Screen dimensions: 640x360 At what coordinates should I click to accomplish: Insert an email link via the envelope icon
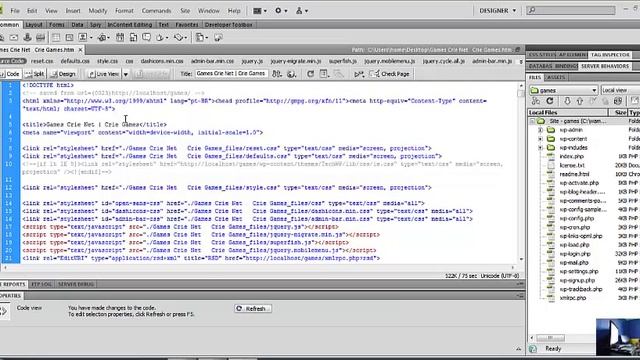coord(13,38)
